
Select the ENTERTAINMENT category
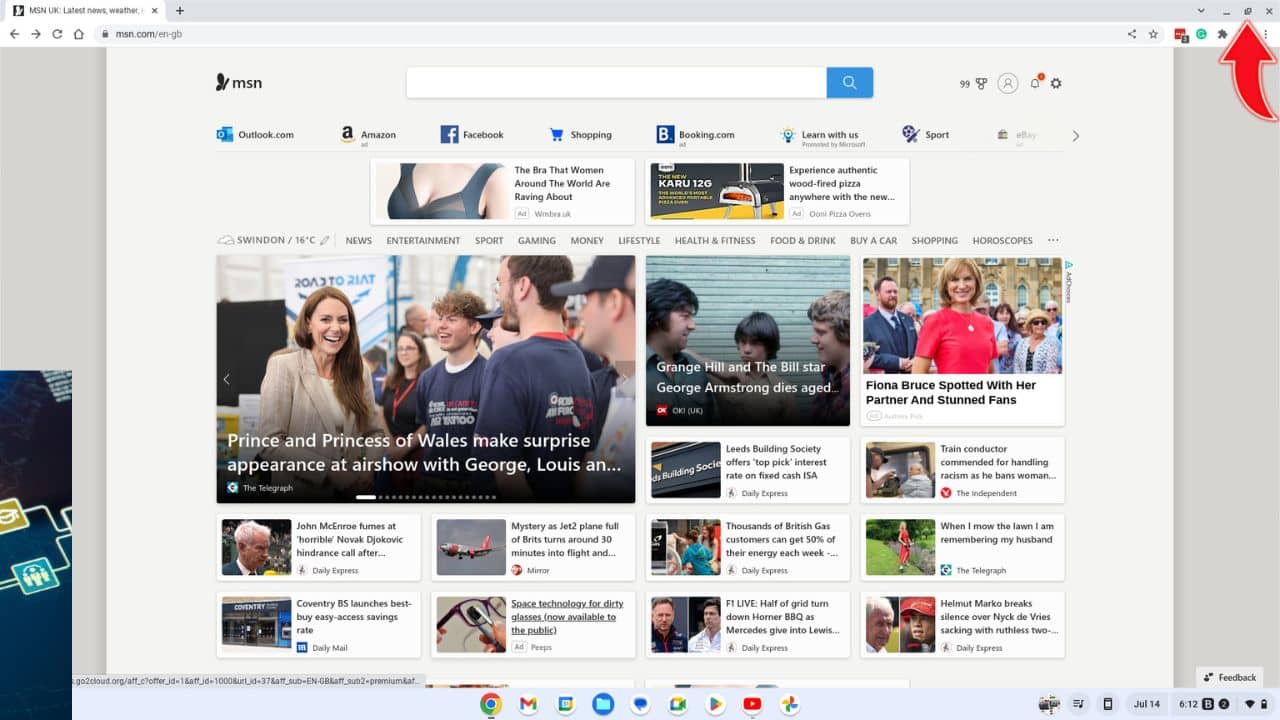(423, 241)
